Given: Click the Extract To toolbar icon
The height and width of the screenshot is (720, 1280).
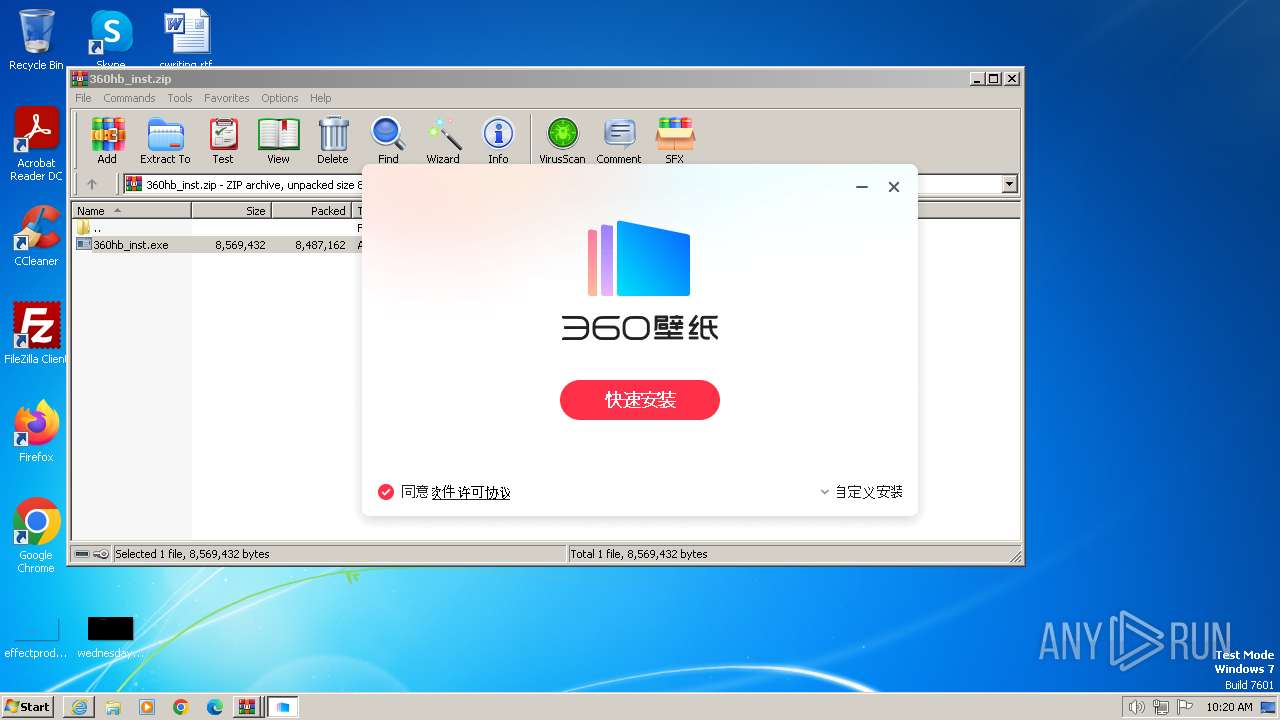Looking at the screenshot, I should pyautogui.click(x=165, y=141).
